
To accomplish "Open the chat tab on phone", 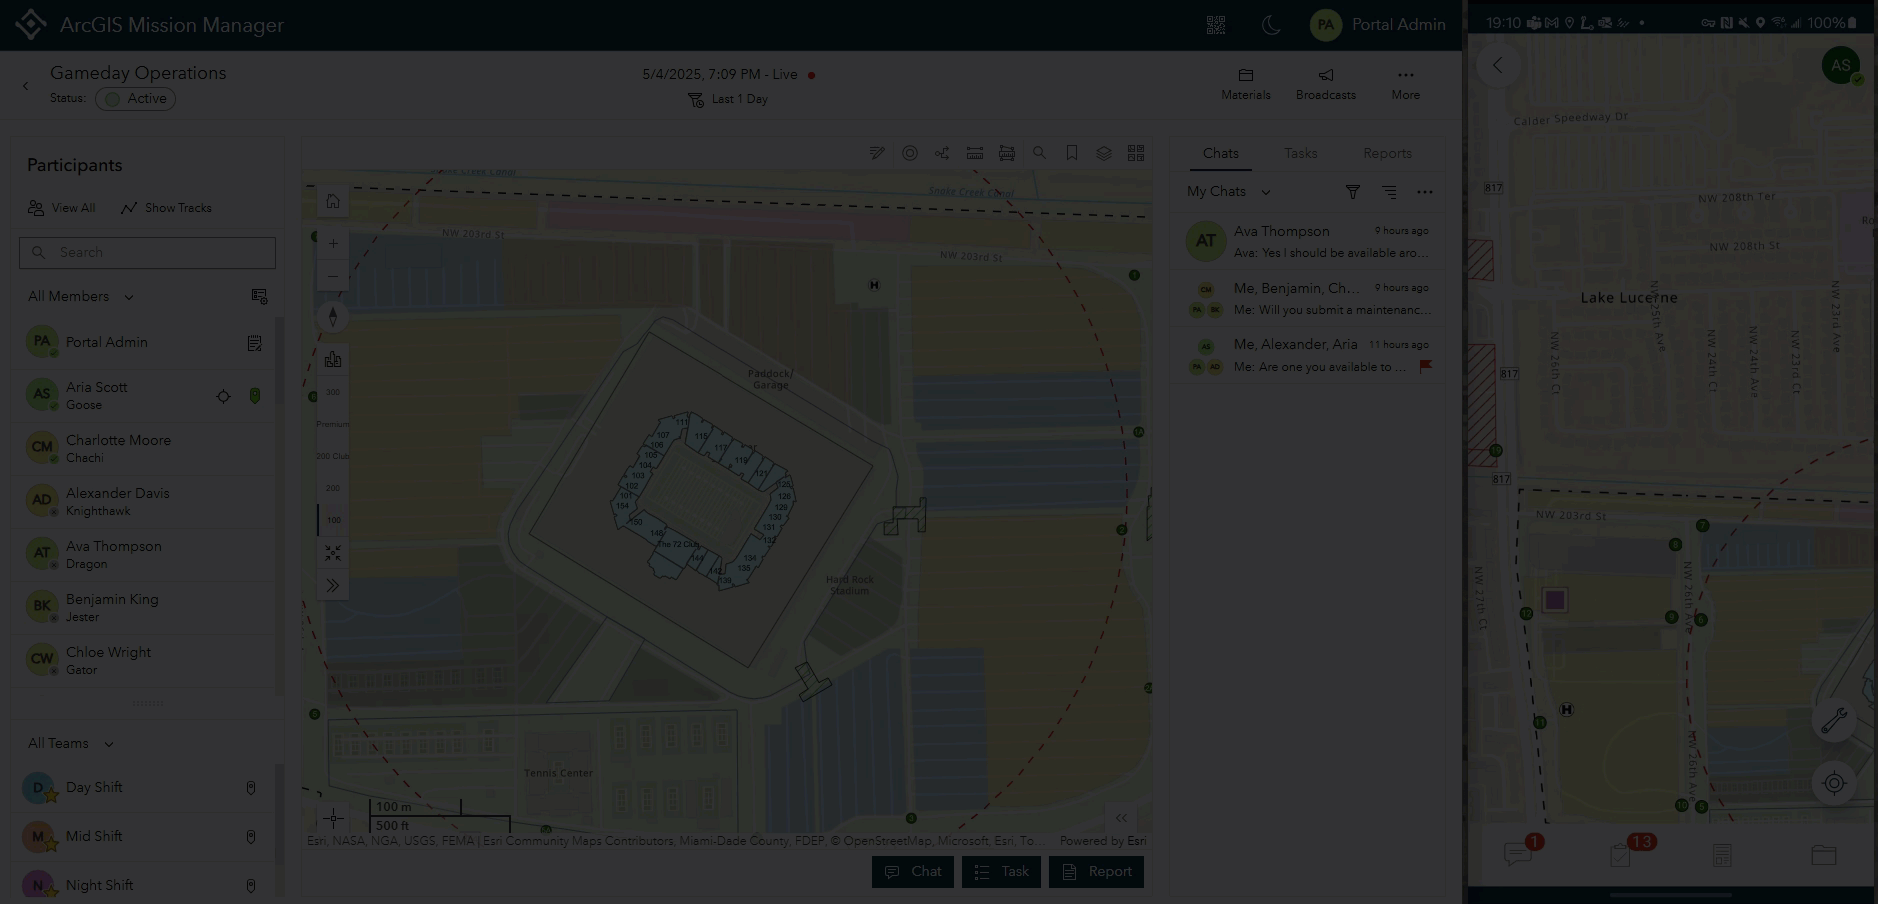I will (x=1519, y=854).
